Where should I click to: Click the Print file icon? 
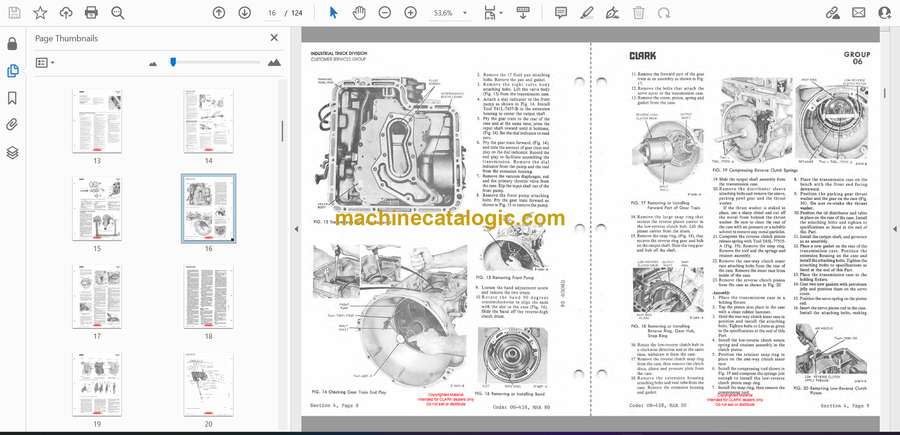pyautogui.click(x=92, y=13)
